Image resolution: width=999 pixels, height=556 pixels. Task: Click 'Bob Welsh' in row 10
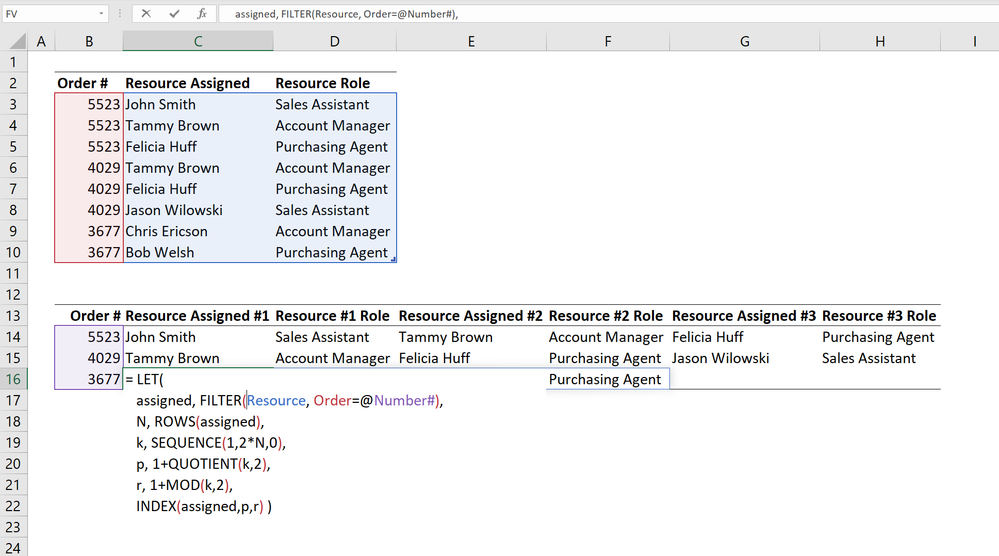160,252
